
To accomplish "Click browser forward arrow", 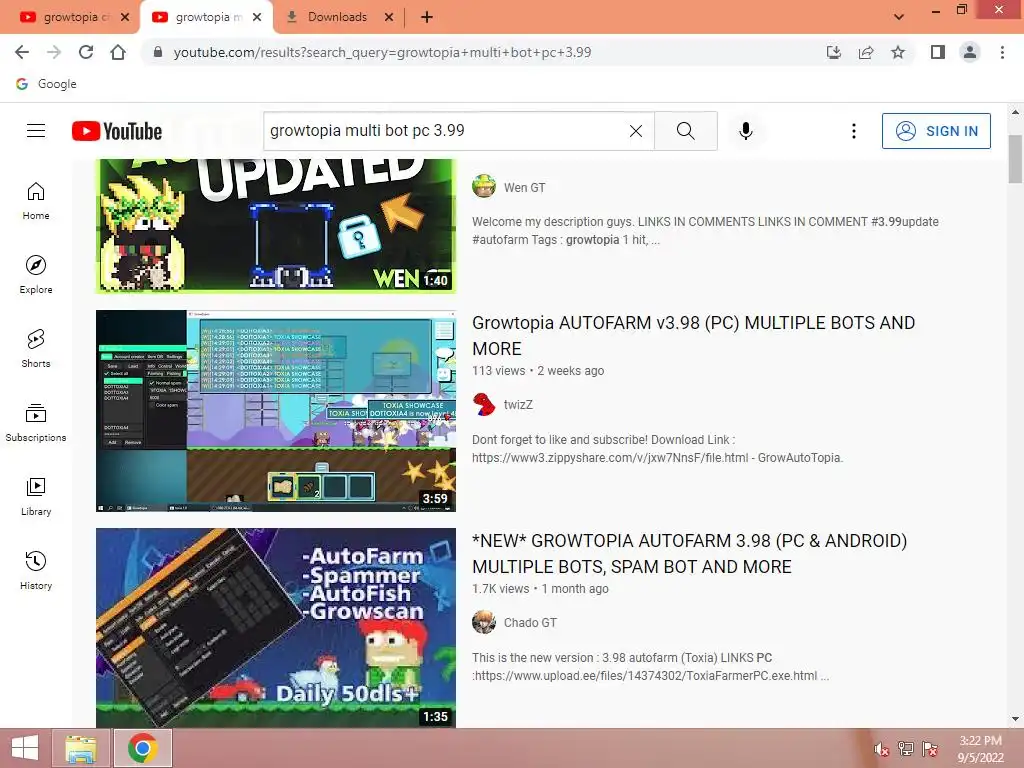I will point(54,52).
